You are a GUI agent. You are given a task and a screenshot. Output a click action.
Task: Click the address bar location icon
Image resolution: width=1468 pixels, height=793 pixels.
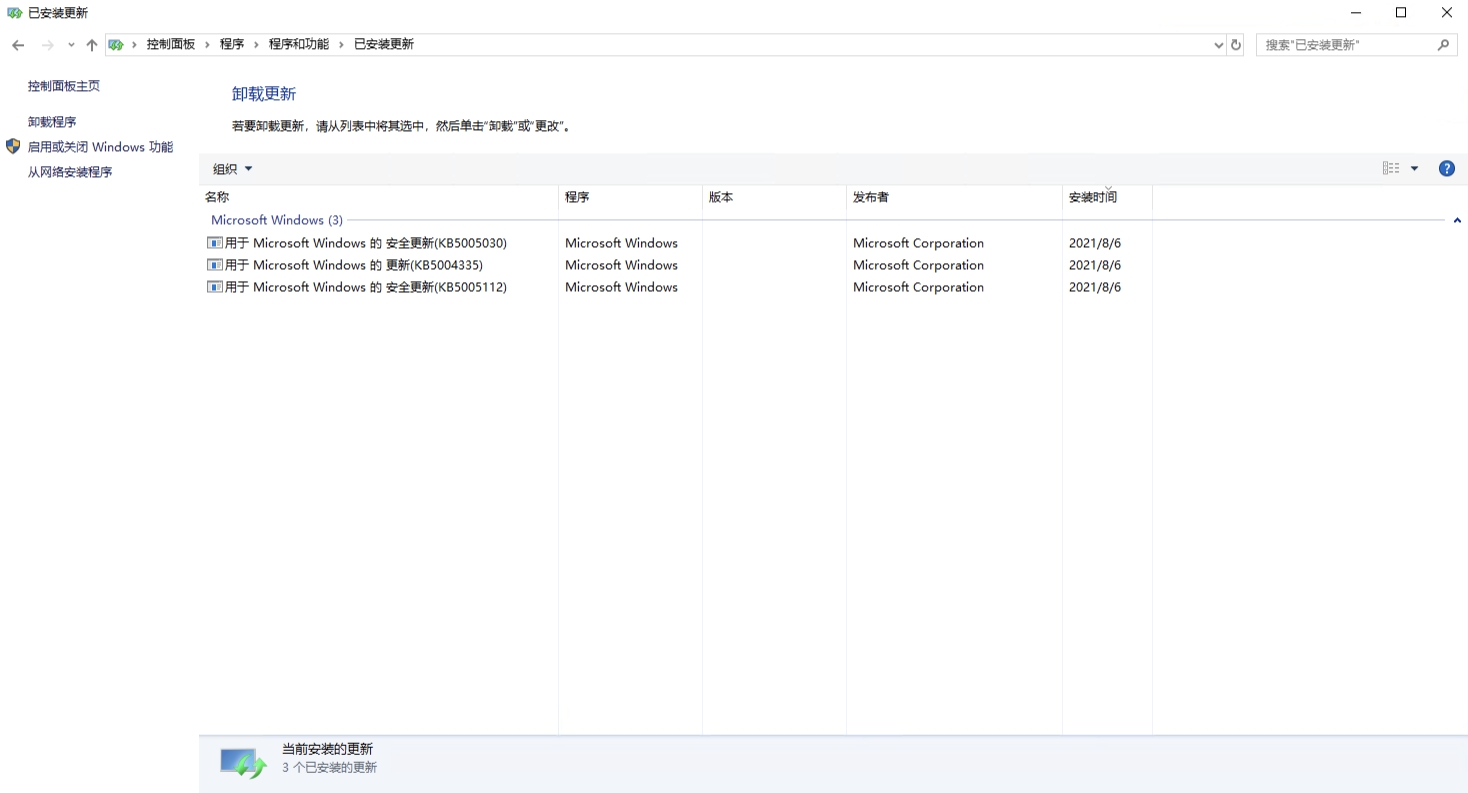116,44
